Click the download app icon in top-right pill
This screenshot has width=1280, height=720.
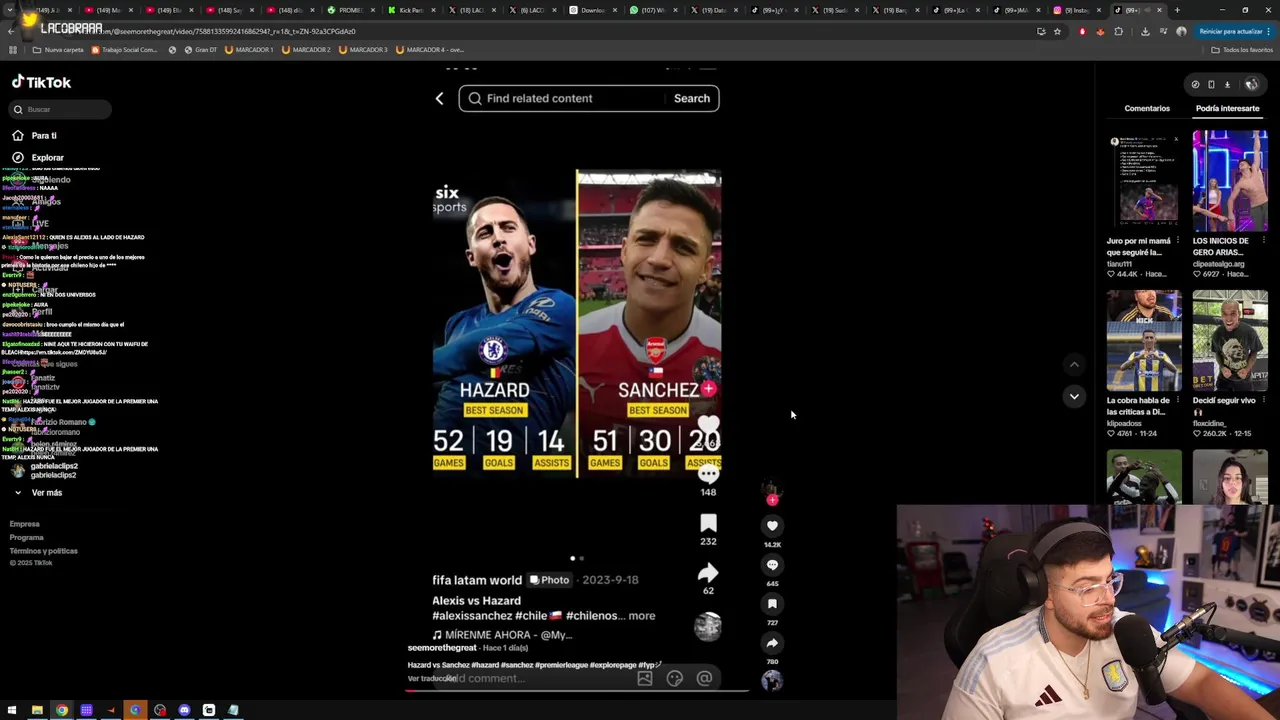pyautogui.click(x=1227, y=84)
